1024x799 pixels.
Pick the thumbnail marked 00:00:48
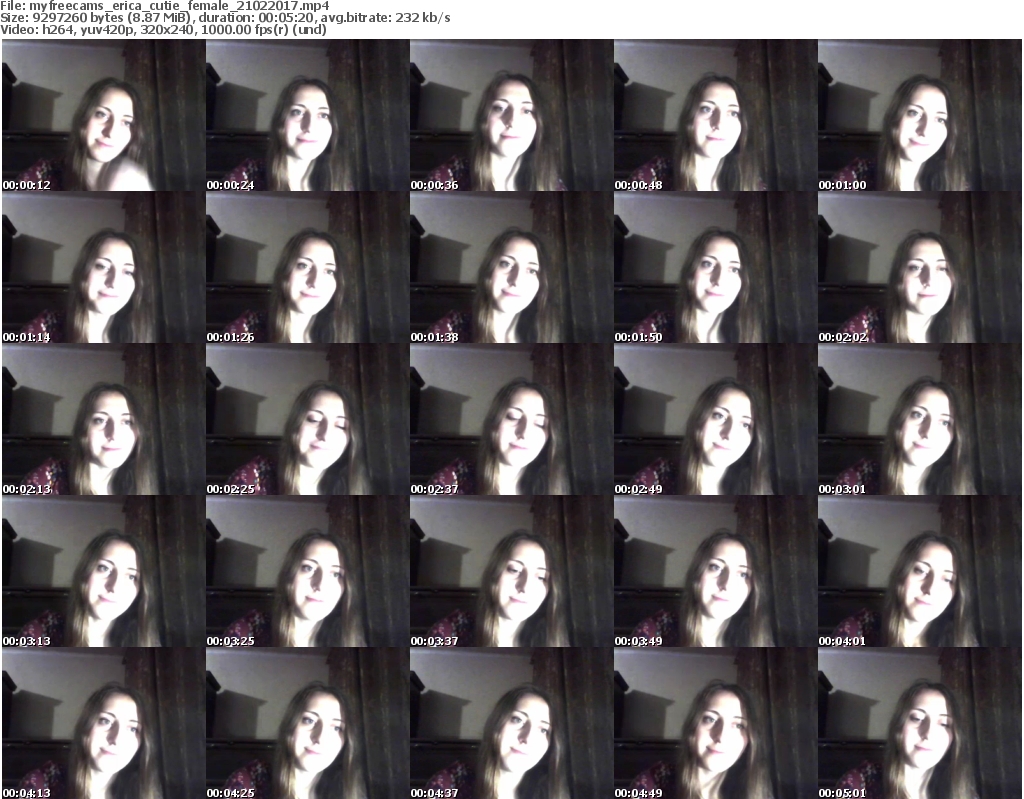pyautogui.click(x=715, y=115)
